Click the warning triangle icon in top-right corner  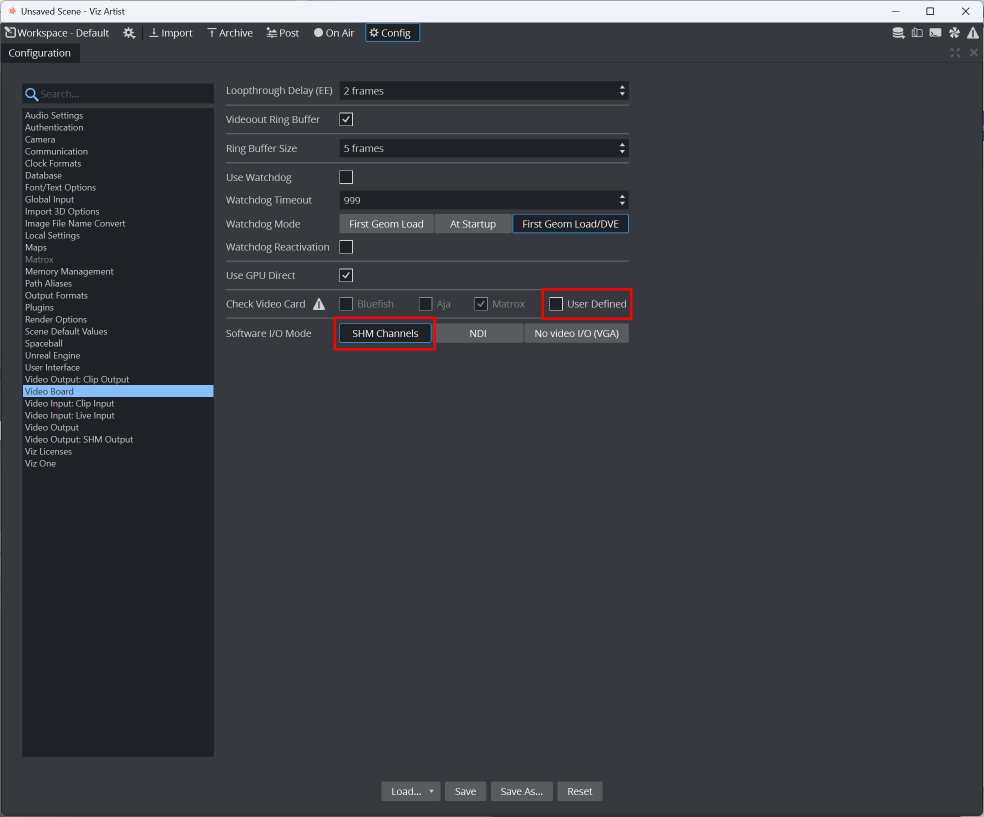coord(972,33)
